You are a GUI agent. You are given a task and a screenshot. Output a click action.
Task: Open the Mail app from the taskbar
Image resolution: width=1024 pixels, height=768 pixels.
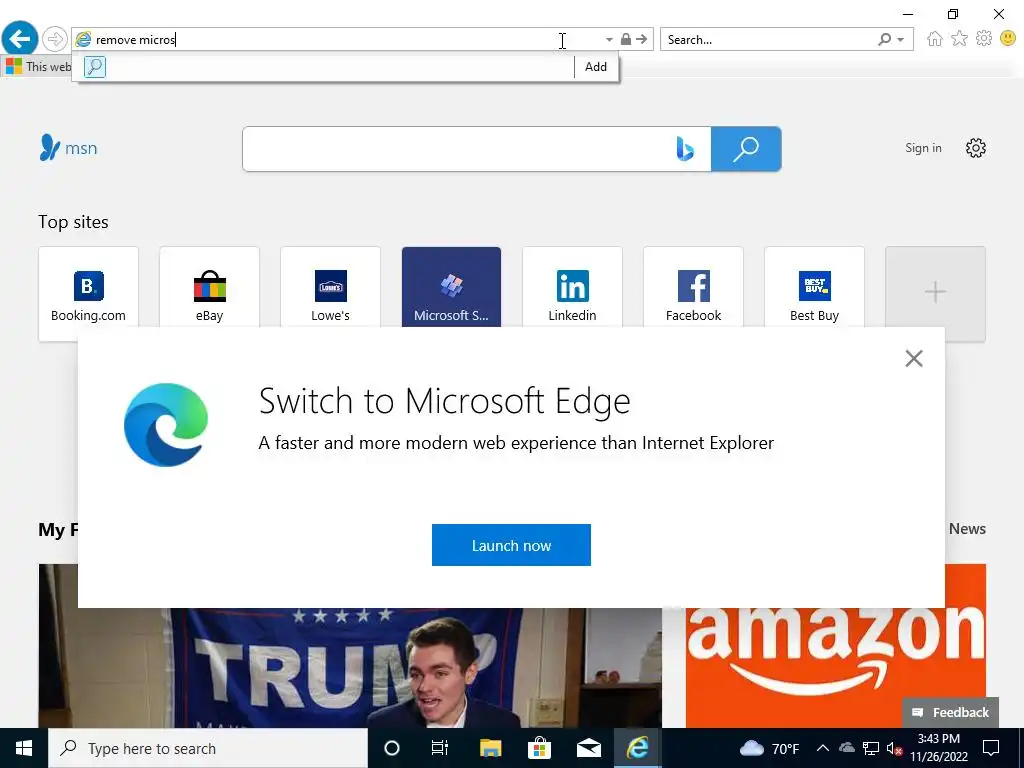(589, 748)
